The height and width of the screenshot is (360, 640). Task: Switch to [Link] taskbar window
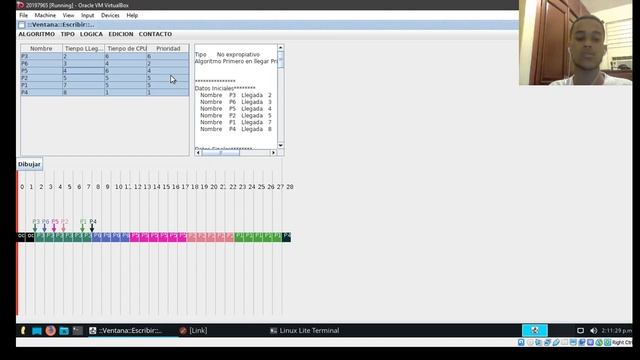pos(193,331)
